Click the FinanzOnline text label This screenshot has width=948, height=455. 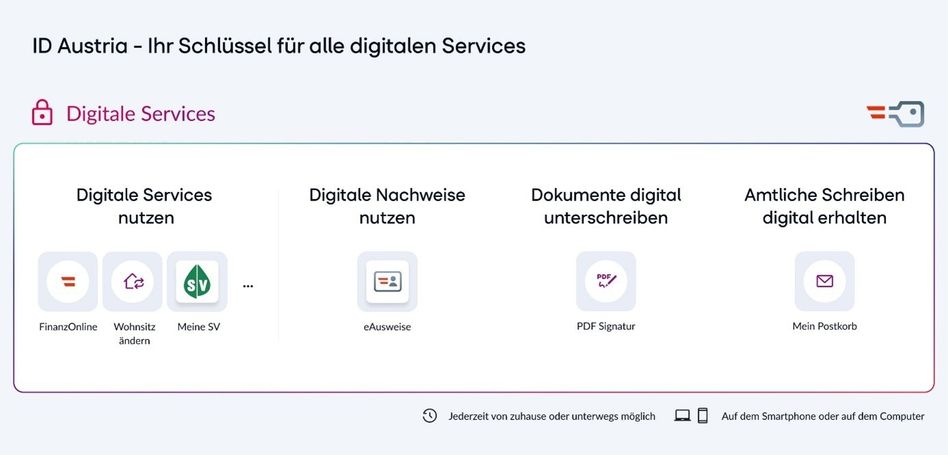(x=68, y=326)
